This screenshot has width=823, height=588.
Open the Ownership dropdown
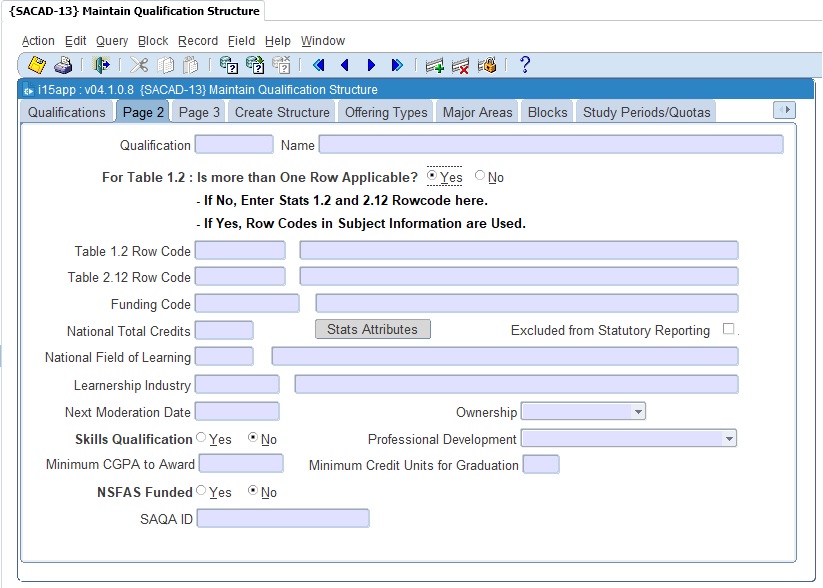pyautogui.click(x=638, y=411)
